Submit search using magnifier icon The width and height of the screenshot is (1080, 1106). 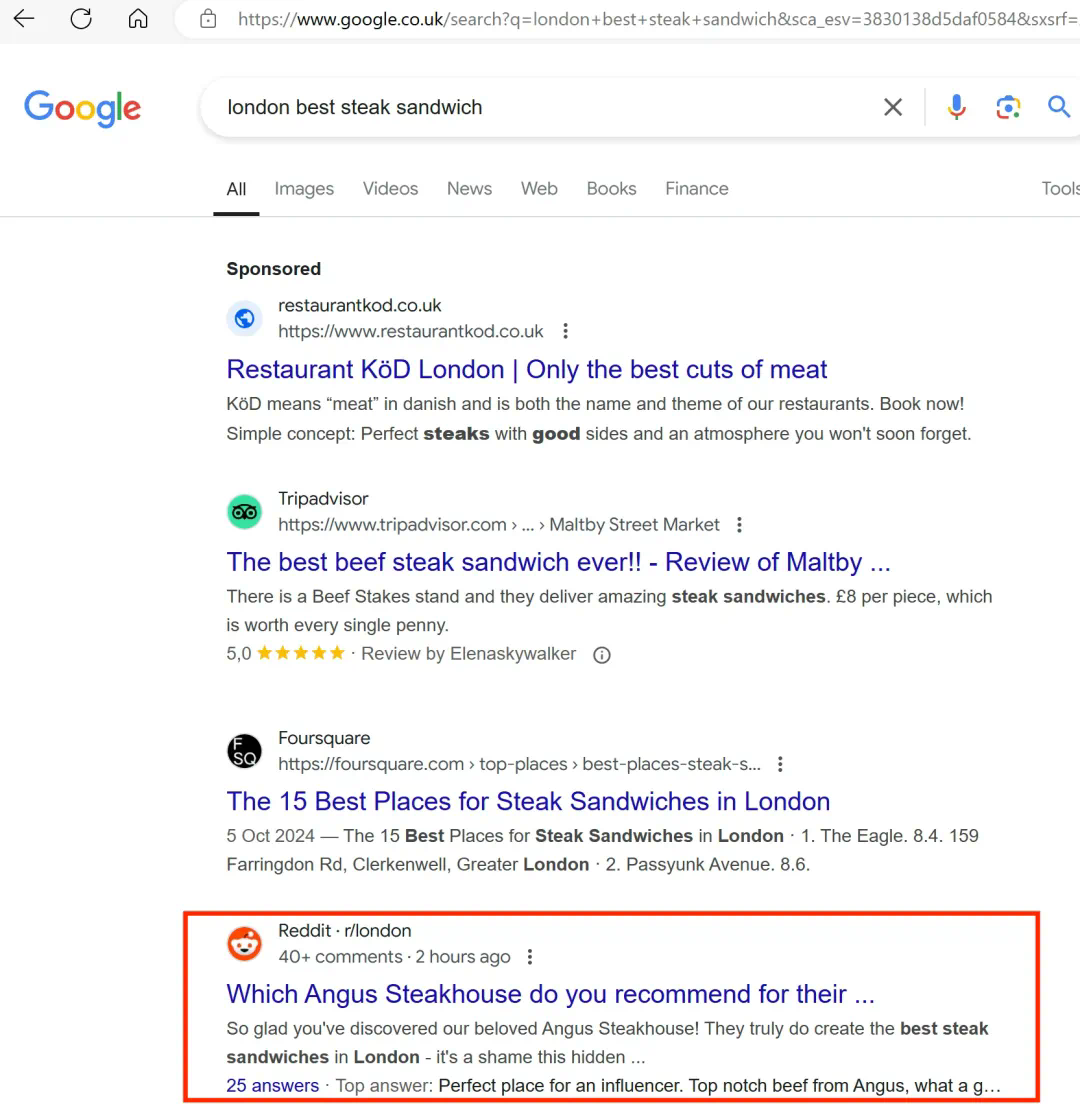tap(1058, 107)
